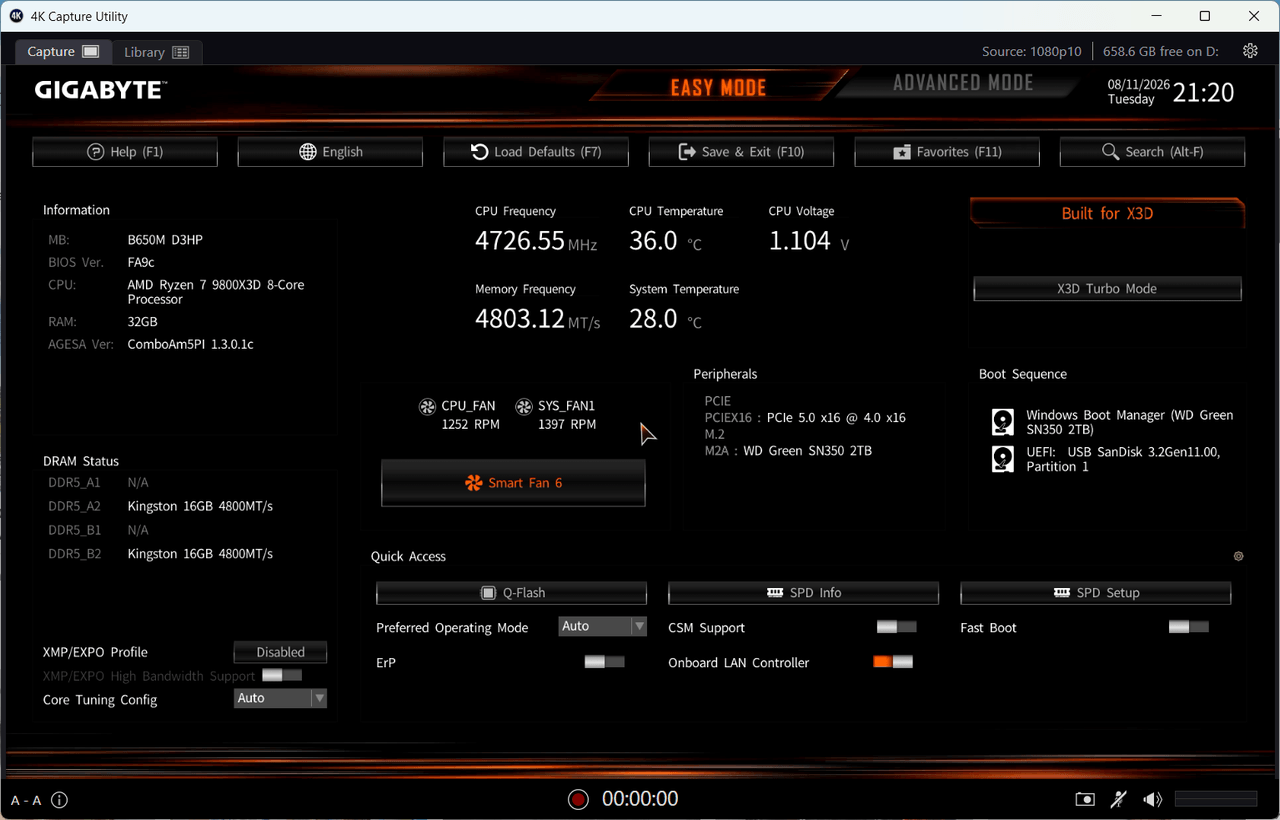Click CPU Frequency value 4726.55

click(520, 241)
